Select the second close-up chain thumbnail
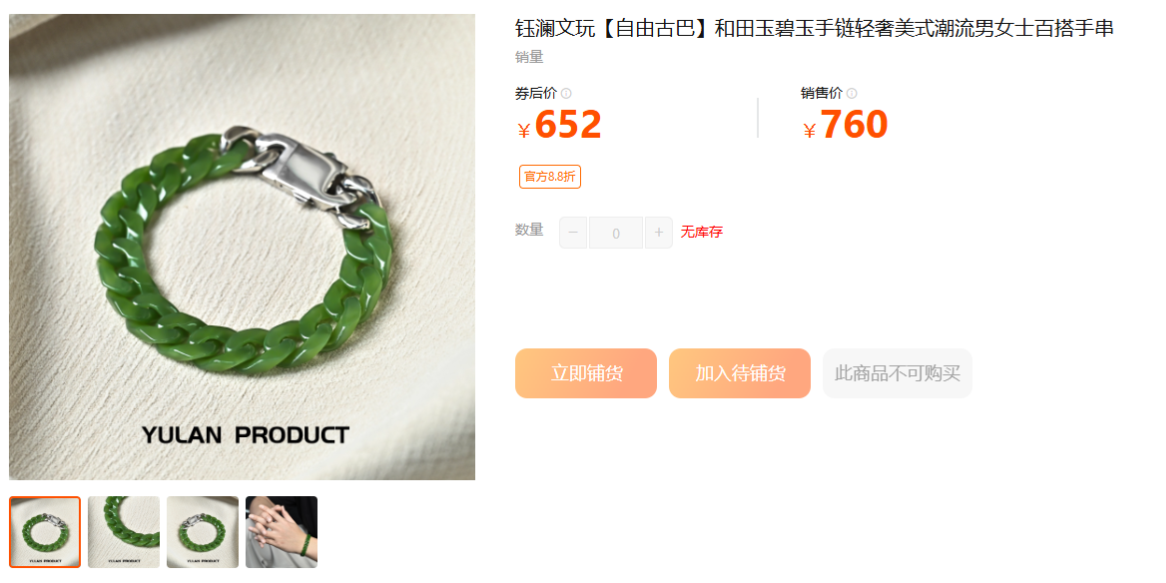Image resolution: width=1166 pixels, height=583 pixels. click(123, 532)
